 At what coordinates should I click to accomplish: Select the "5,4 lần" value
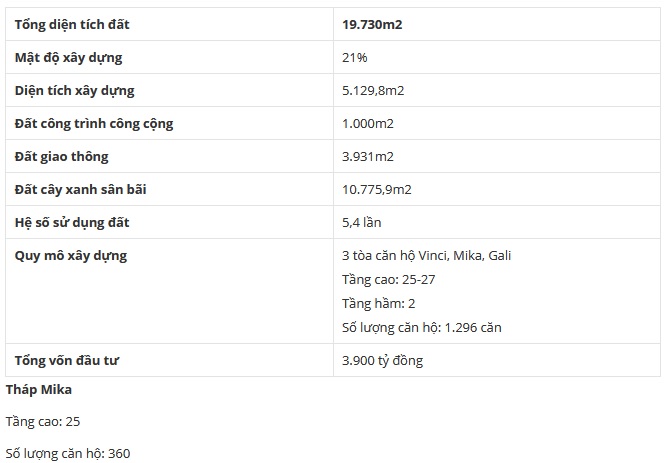coord(362,222)
